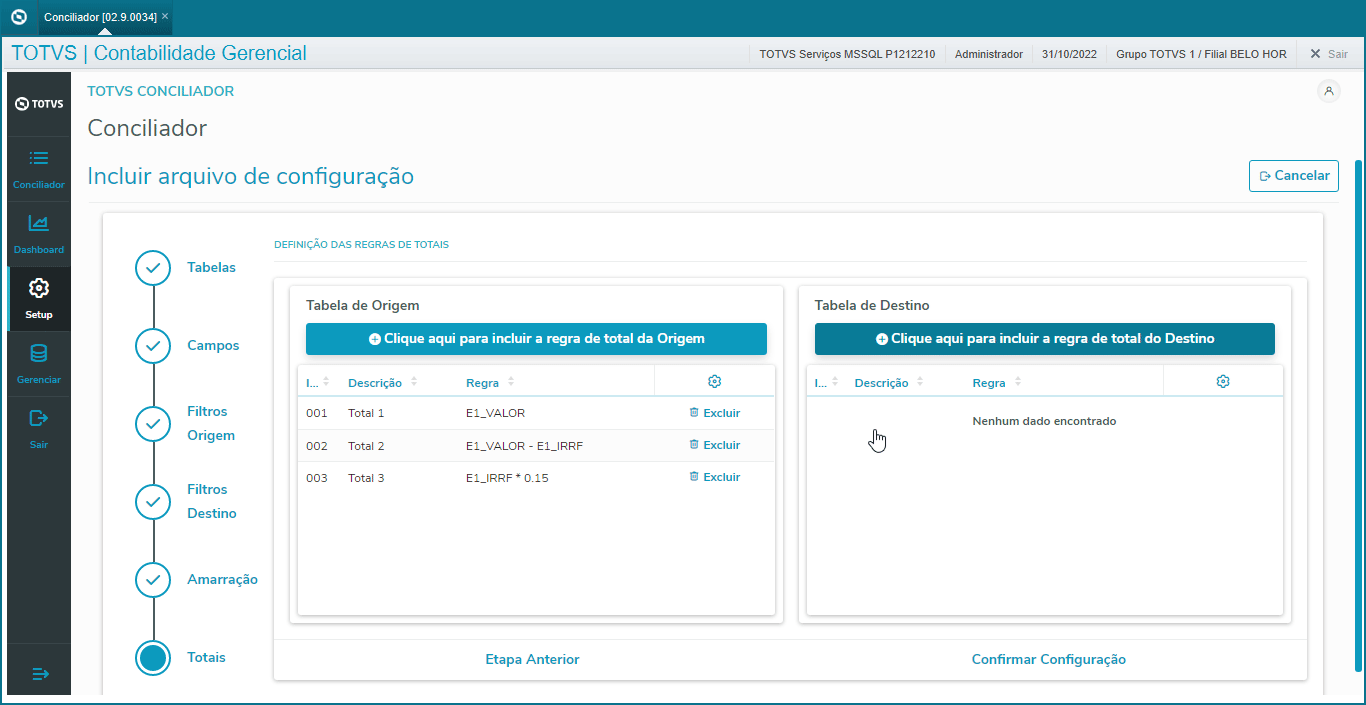Click the Total 3 description cell
Image resolution: width=1366 pixels, height=705 pixels.
click(366, 478)
